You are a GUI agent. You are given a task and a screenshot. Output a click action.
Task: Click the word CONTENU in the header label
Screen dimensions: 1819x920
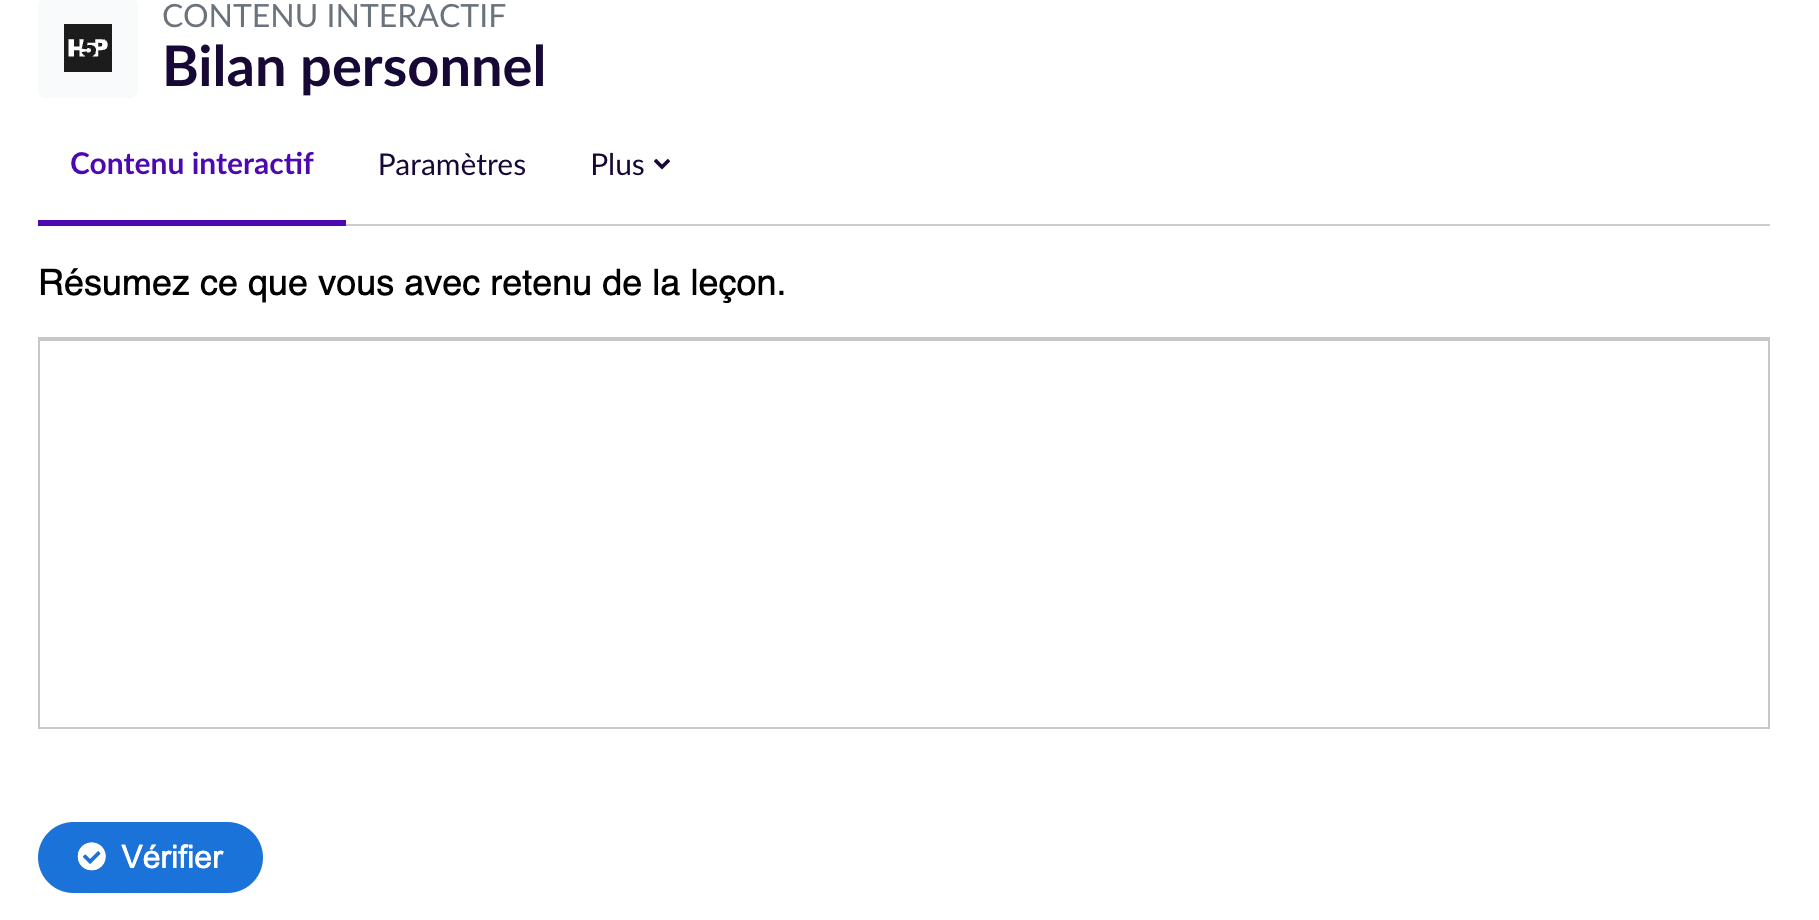[240, 16]
